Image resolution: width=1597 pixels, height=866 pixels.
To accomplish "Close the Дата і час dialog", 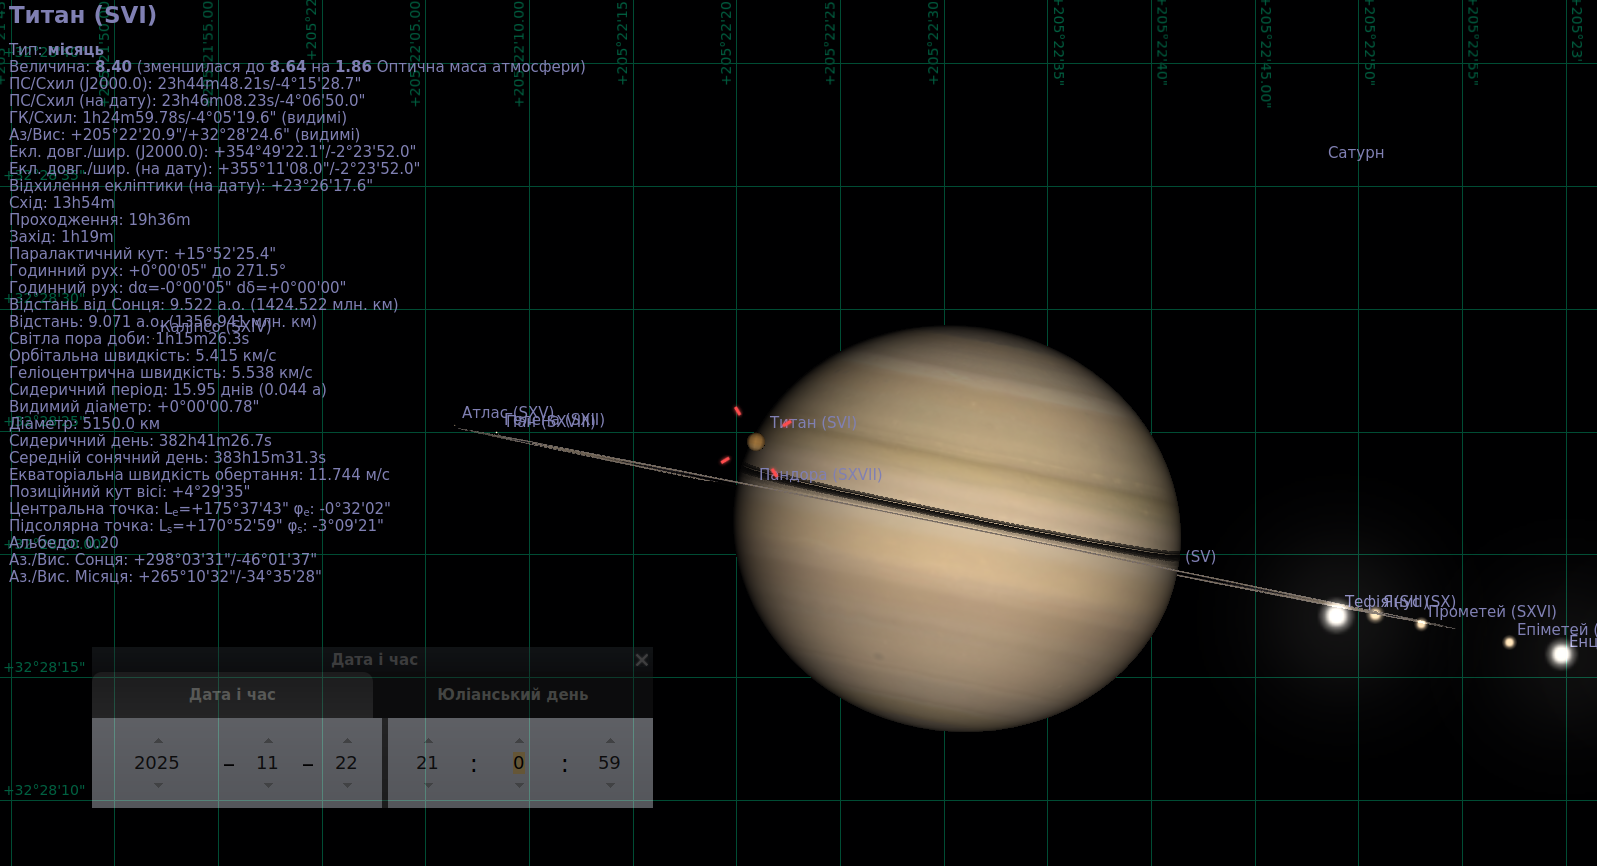I will point(642,660).
